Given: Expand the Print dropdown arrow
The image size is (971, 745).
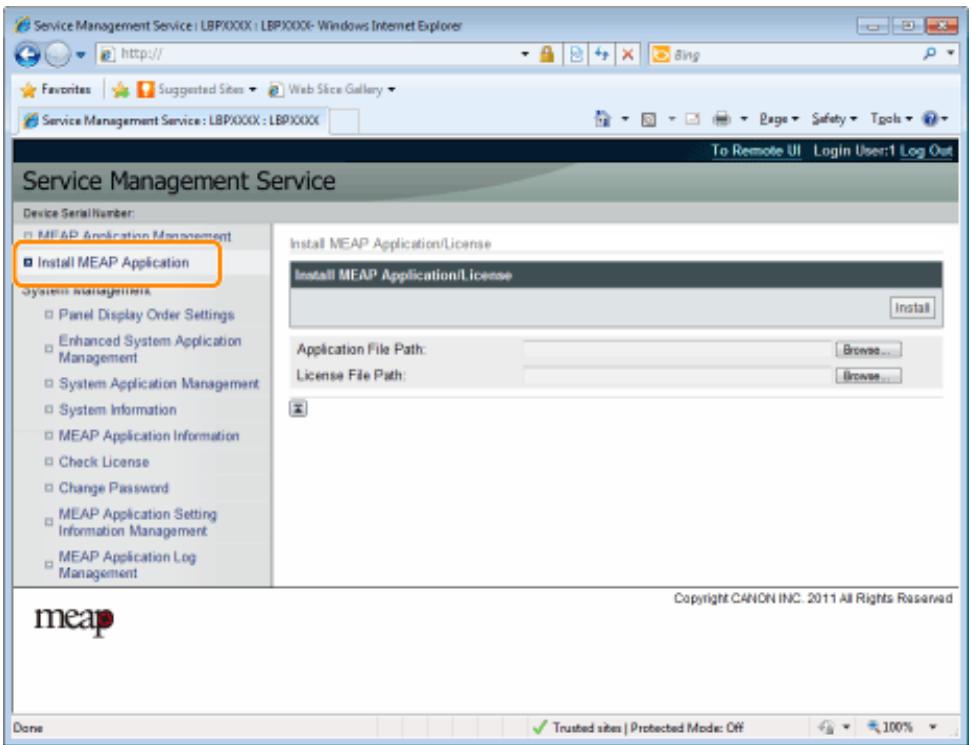Looking at the screenshot, I should (x=744, y=119).
